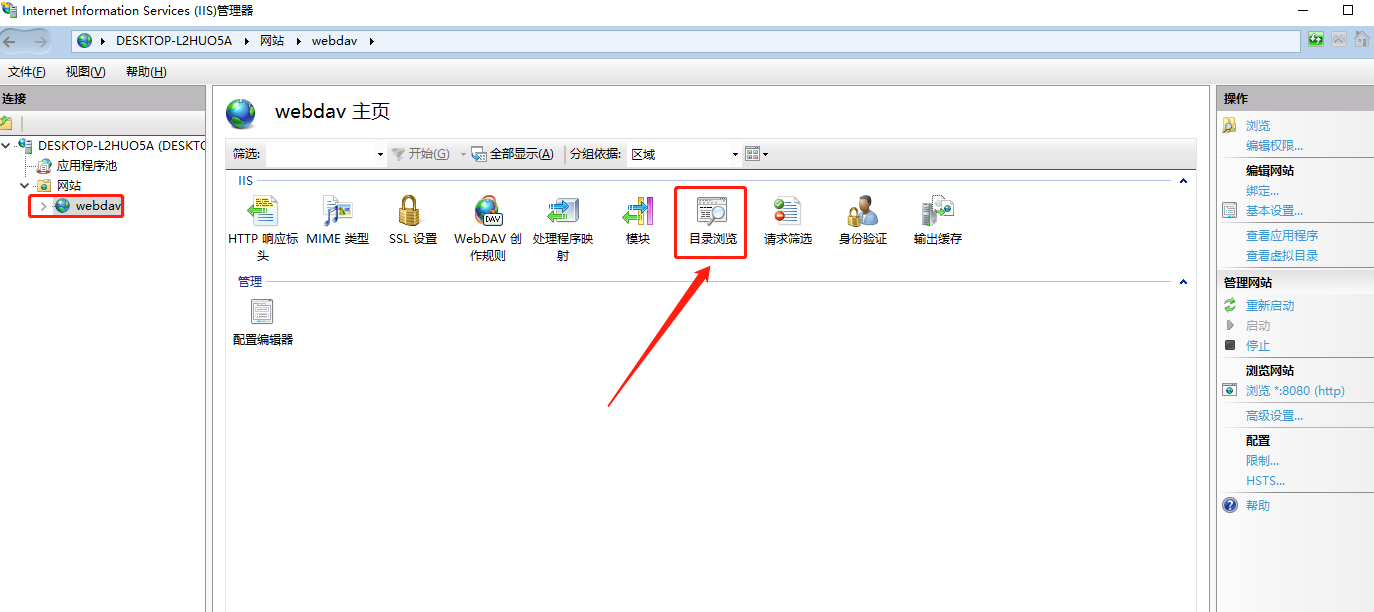The width and height of the screenshot is (1374, 612).
Task: Open the 输出缓存 feature icon
Action: 938,211
